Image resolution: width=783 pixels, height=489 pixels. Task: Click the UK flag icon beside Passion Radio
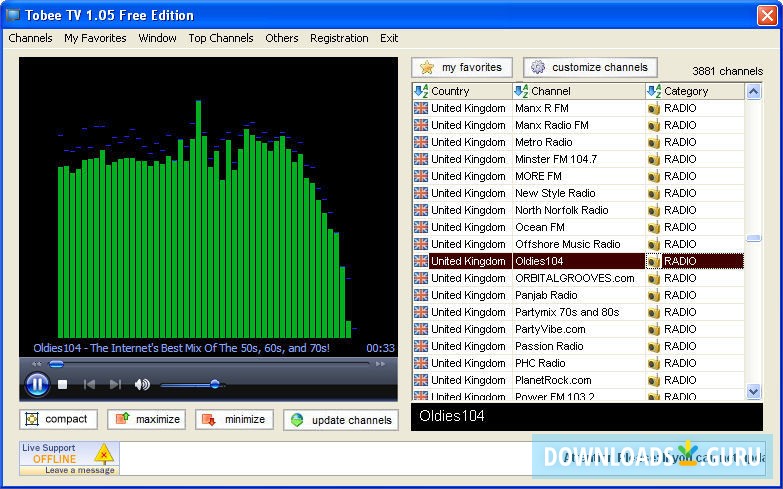pos(421,346)
